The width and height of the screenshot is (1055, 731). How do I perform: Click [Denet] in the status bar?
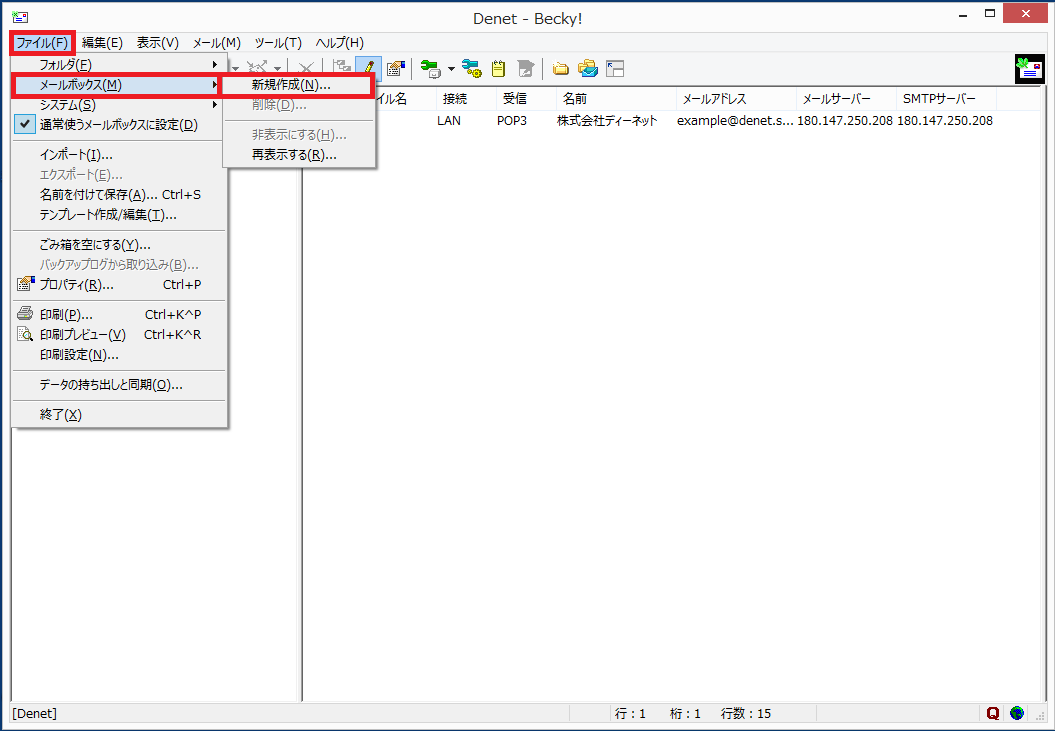click(x=34, y=713)
